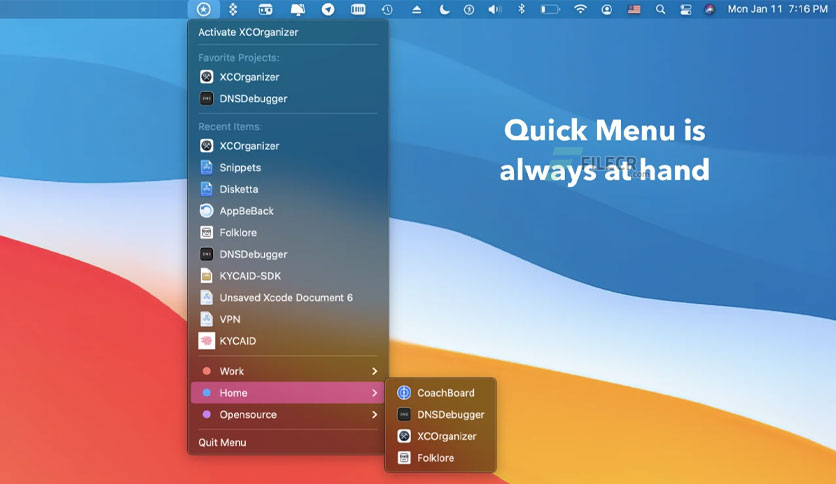Click the Bluetooth menu bar icon

[522, 9]
